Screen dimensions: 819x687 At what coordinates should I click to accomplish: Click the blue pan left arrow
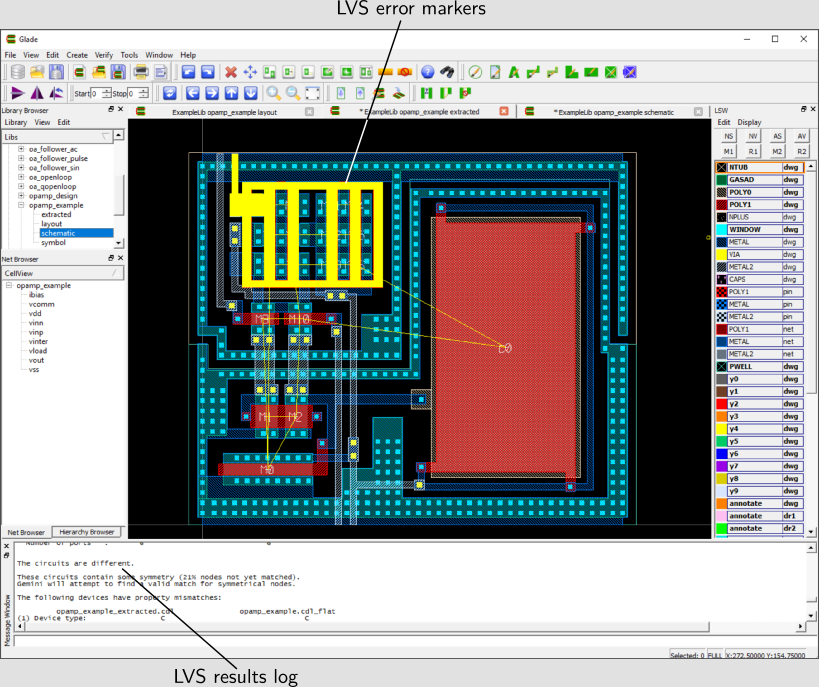(191, 93)
